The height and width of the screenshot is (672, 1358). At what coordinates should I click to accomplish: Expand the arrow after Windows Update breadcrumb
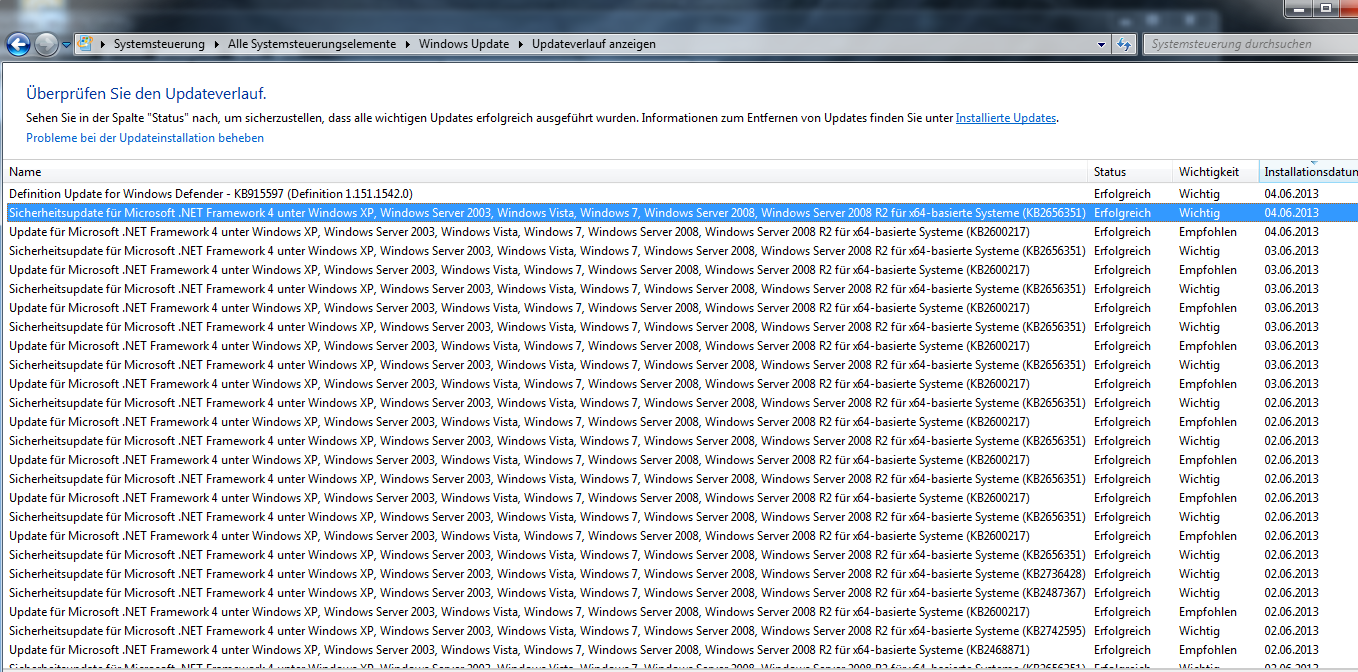[520, 44]
